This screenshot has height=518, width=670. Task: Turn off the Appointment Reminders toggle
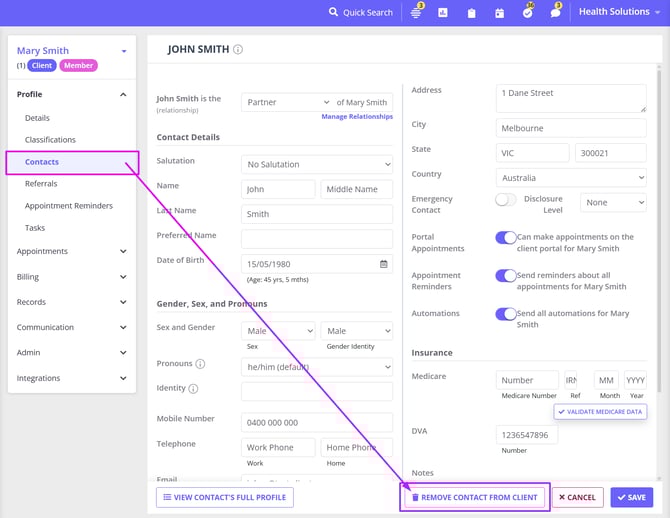point(505,275)
